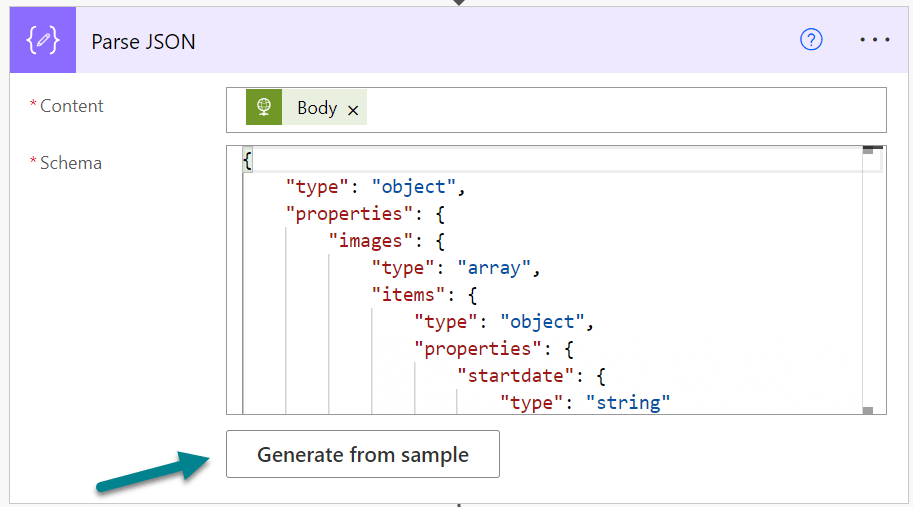The height and width of the screenshot is (507, 913).
Task: Select the Body dynamic content token label
Action: tap(316, 108)
